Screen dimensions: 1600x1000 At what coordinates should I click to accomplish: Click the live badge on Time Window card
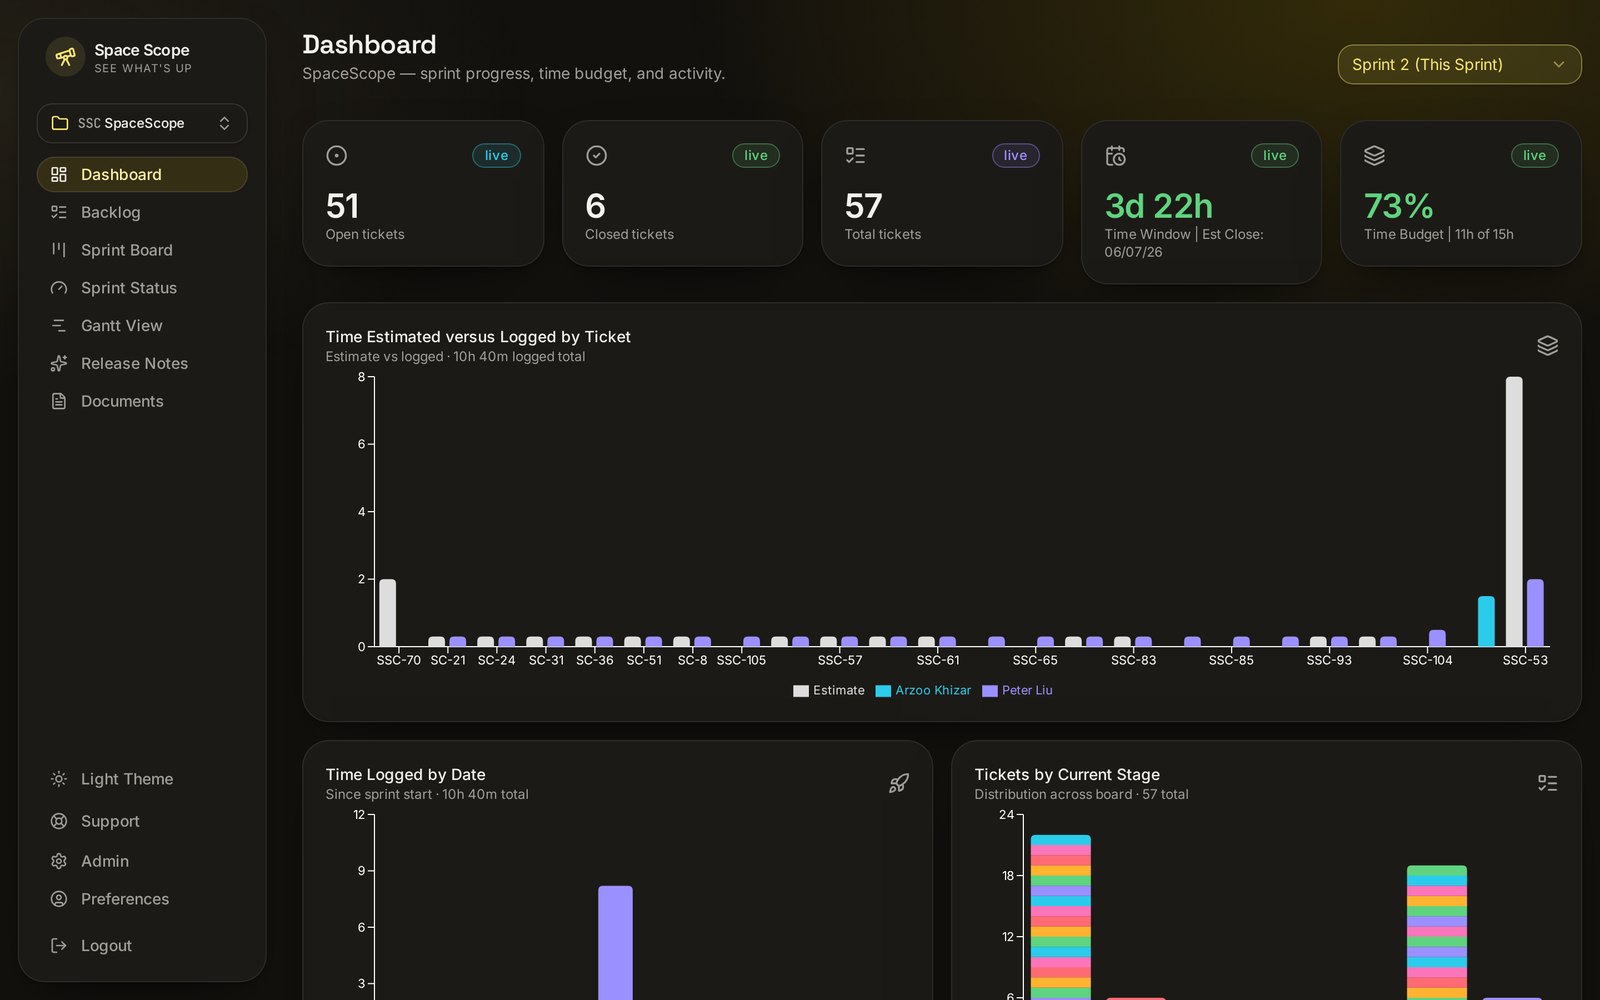click(x=1274, y=155)
